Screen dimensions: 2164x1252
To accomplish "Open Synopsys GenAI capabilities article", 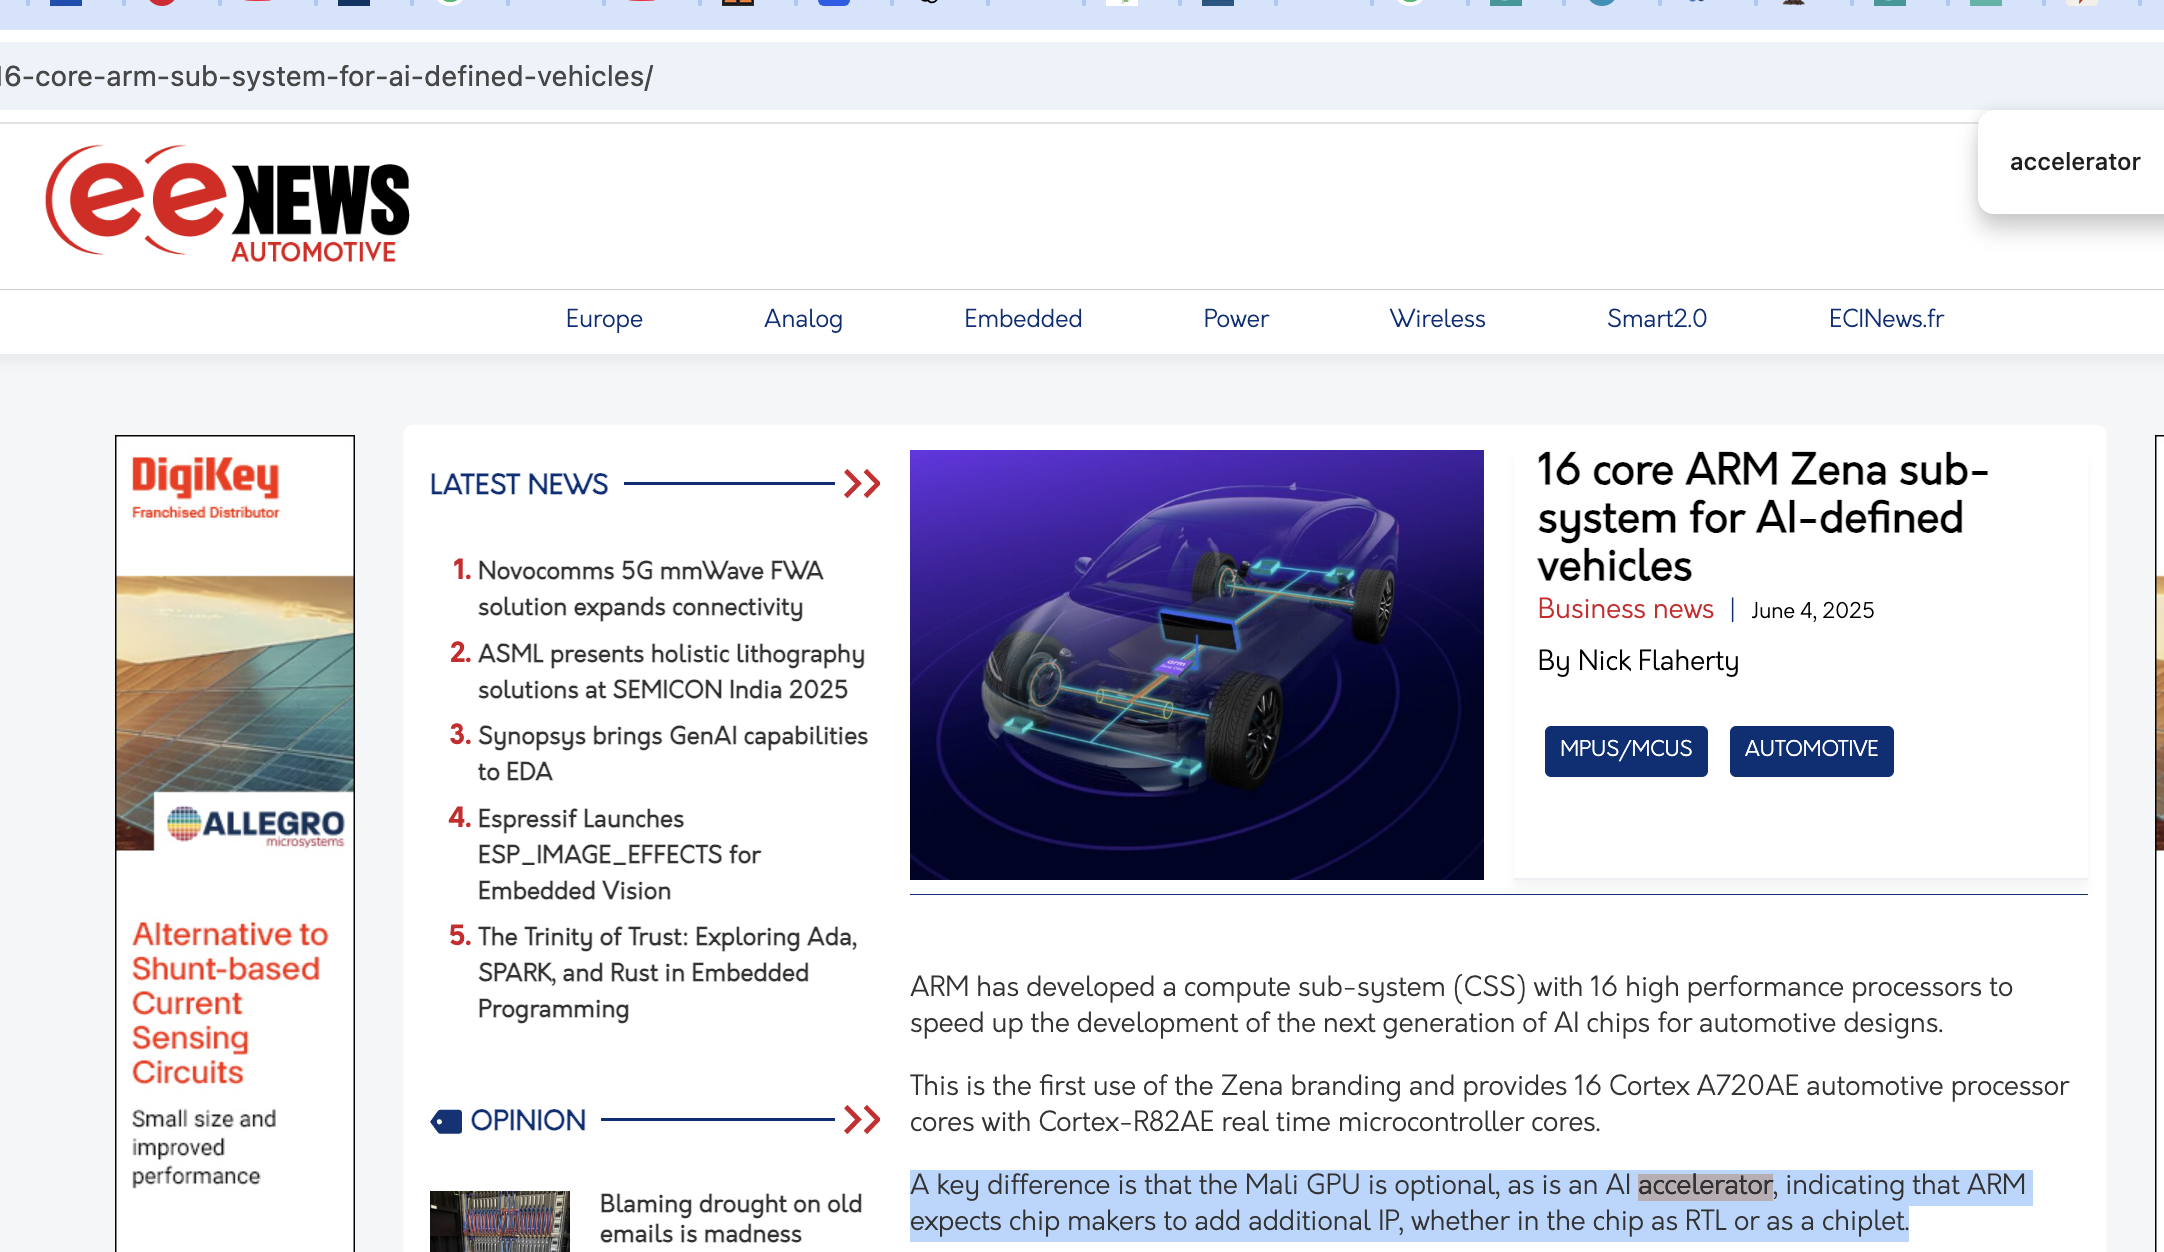I will tap(673, 754).
